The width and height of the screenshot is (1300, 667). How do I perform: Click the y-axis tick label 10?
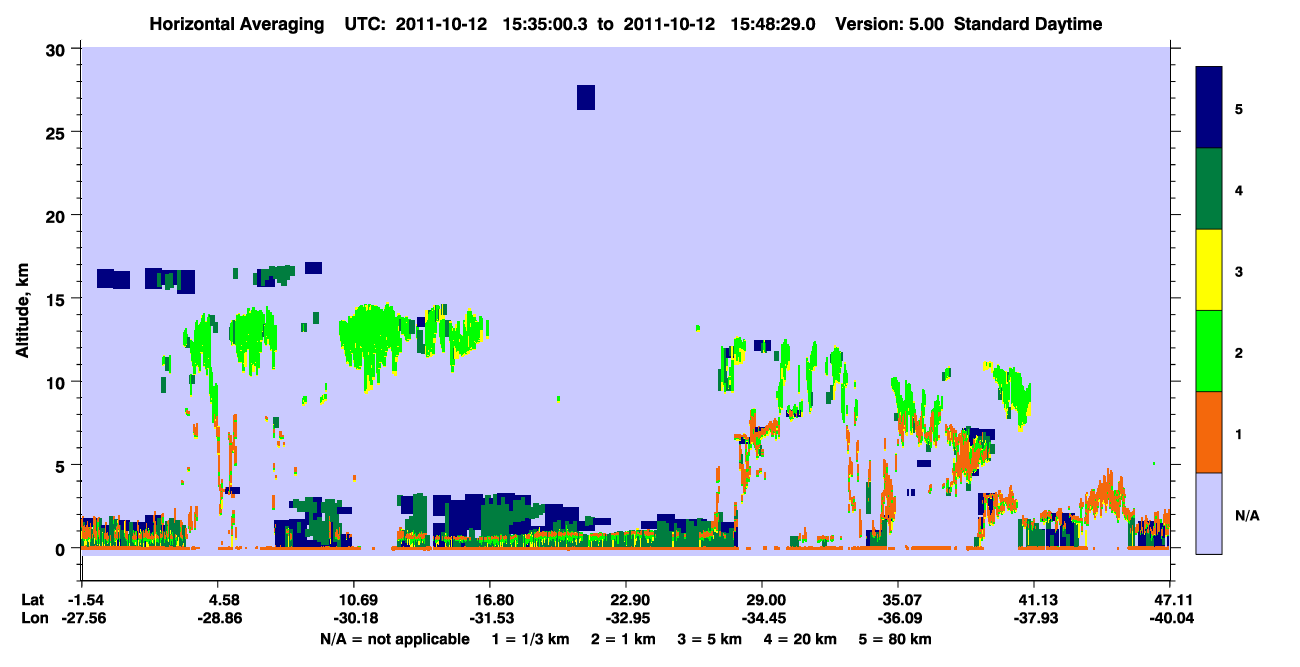[x=58, y=382]
